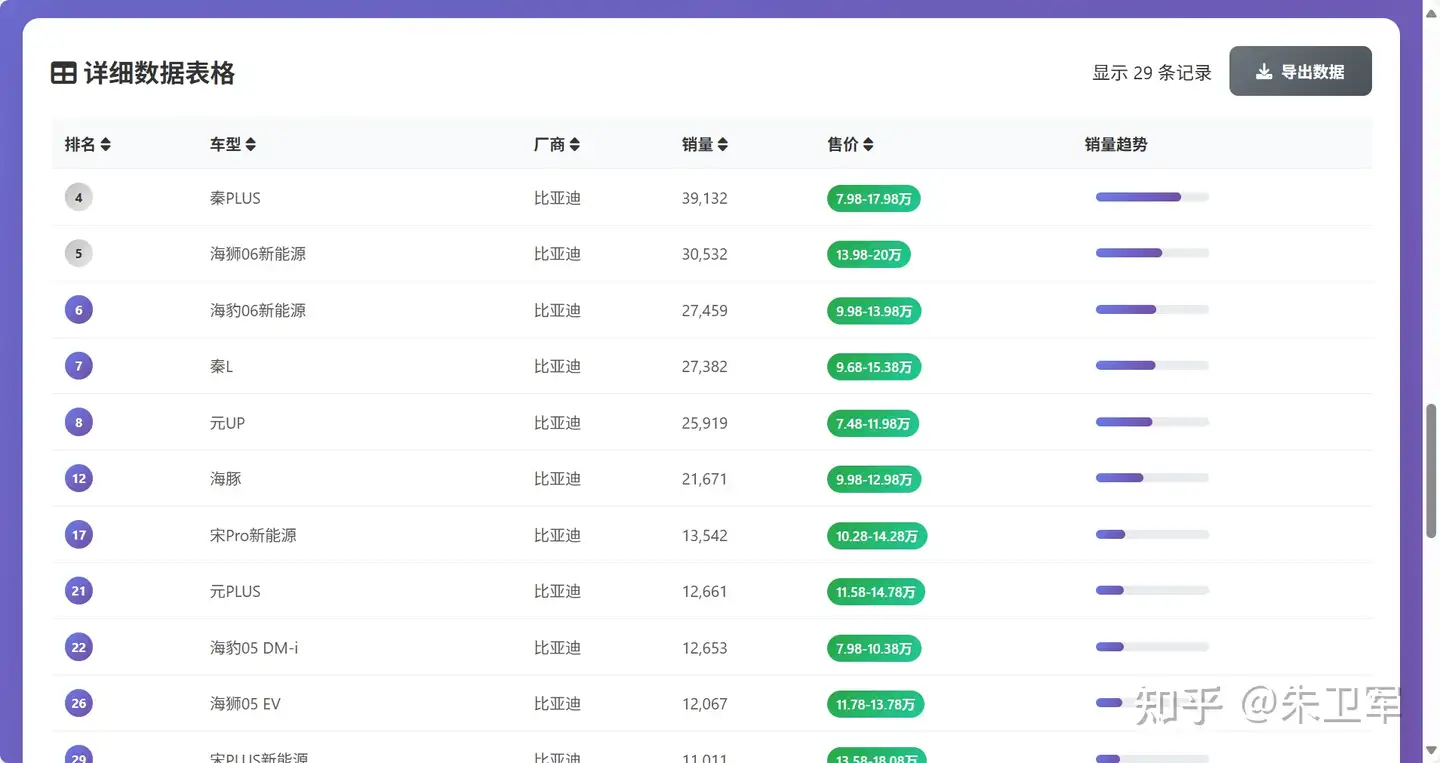Click the 比亚迪 manufacturer in 秦PLUS row

pos(557,198)
